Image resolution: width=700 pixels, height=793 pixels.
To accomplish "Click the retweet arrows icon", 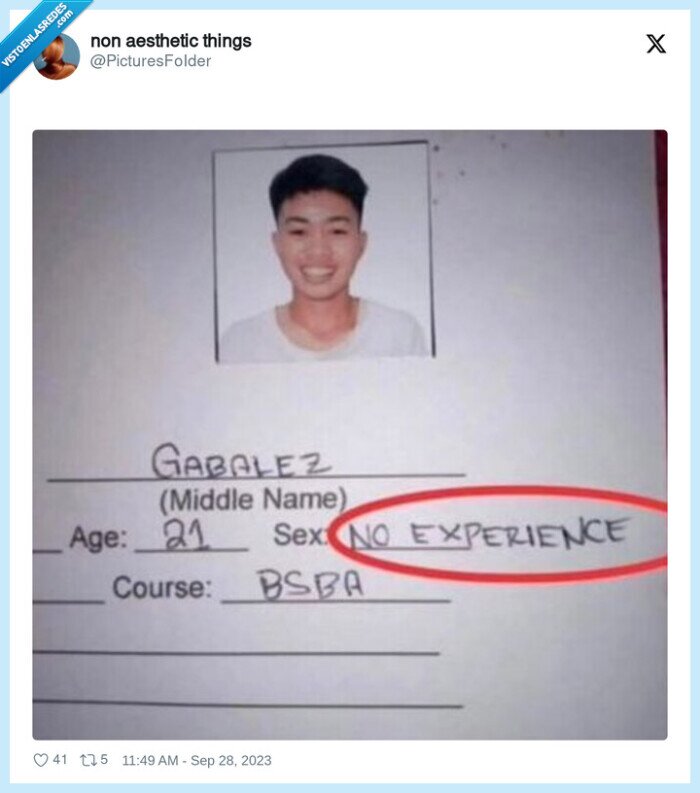I will coord(88,760).
